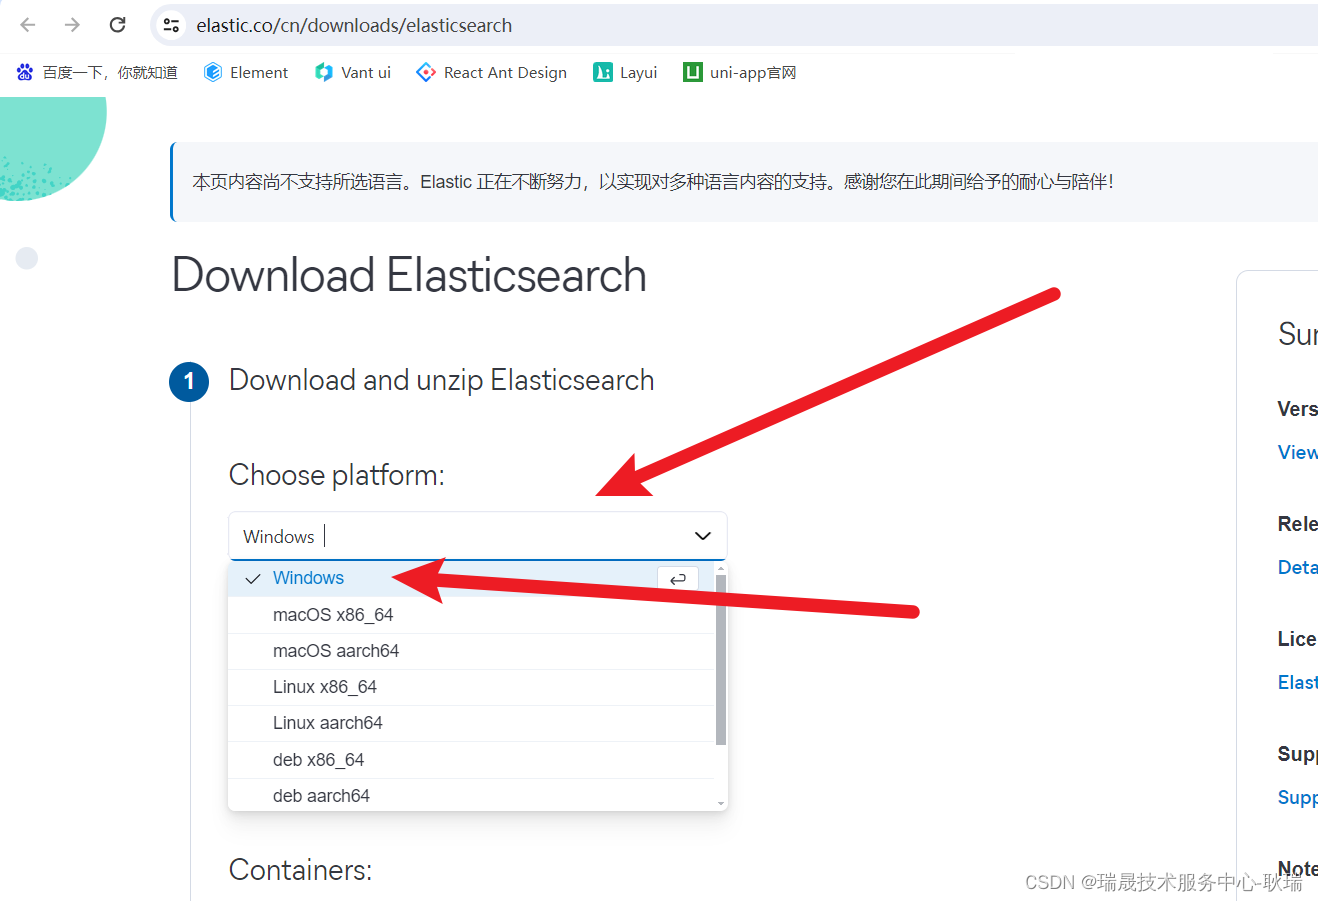This screenshot has width=1318, height=901.
Task: Click the address bar URL elastic.co/cn/downloads/elasticsearch
Action: point(354,25)
